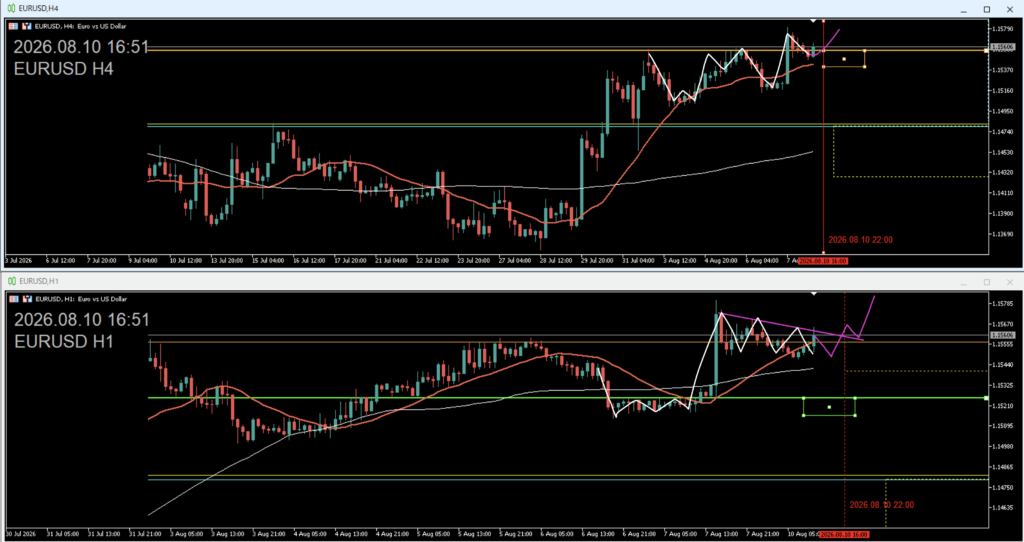
Task: Select the red 2026.08.10 16:00 time label on H4 chart
Action: click(825, 261)
